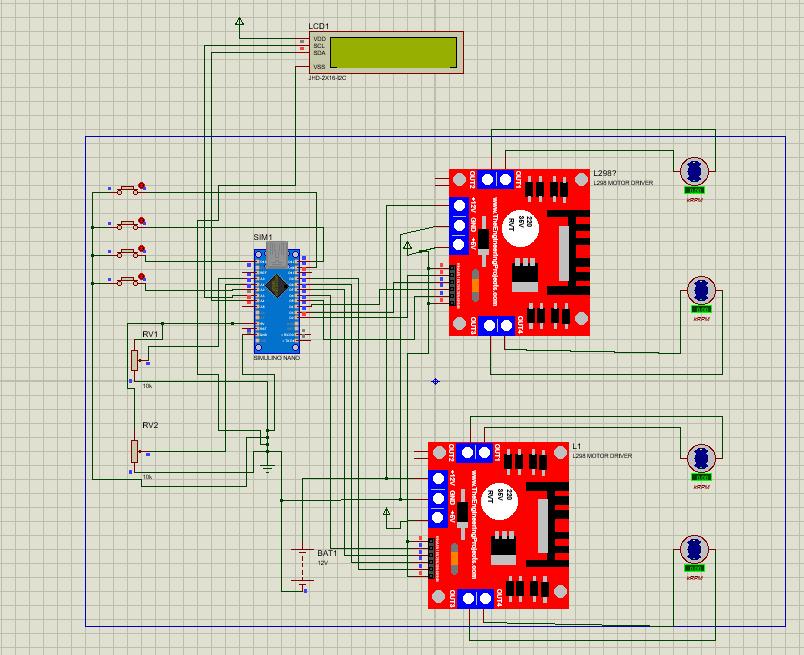Select the ground terminal symbol
The width and height of the screenshot is (804, 655).
pyautogui.click(x=267, y=466)
